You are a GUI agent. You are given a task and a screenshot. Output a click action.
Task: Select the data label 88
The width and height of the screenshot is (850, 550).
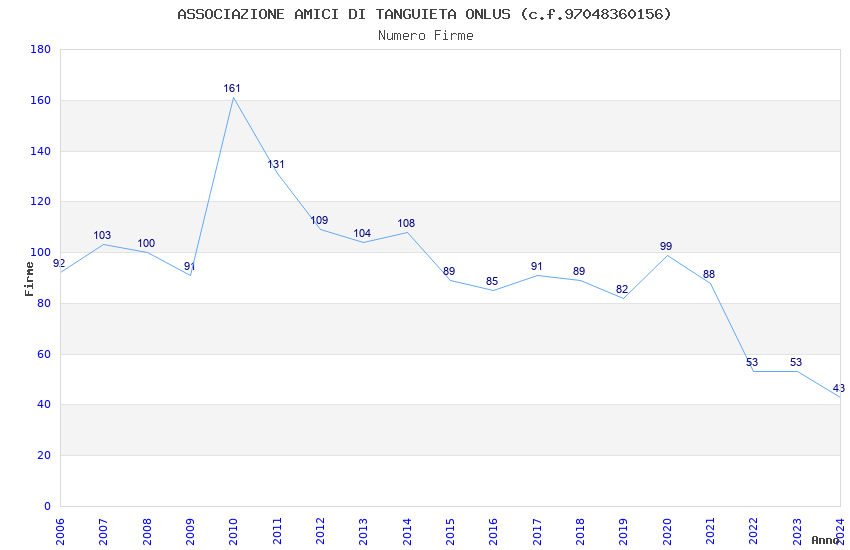click(709, 274)
